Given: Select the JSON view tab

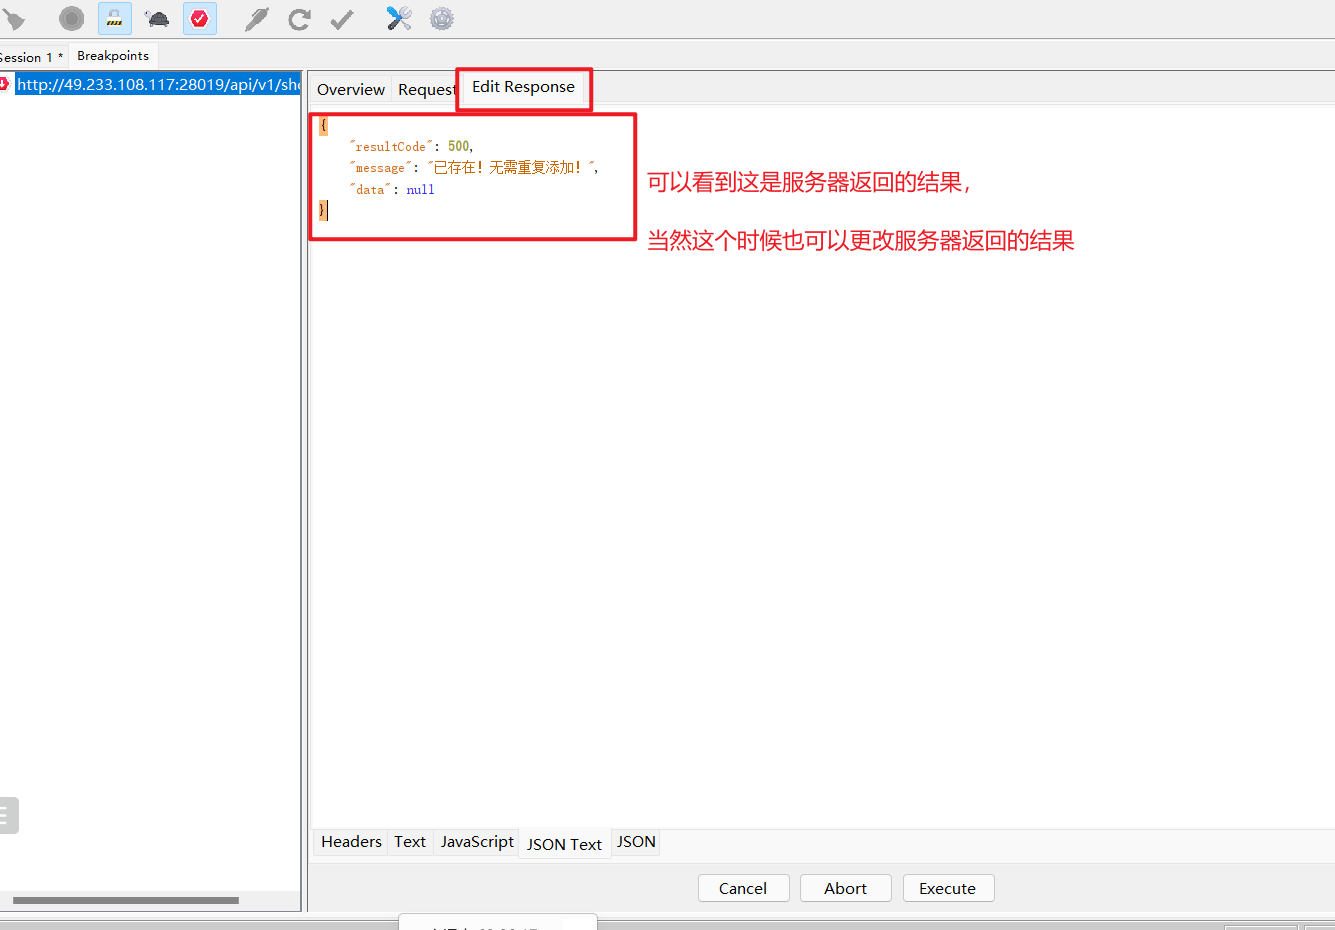Looking at the screenshot, I should point(636,842).
